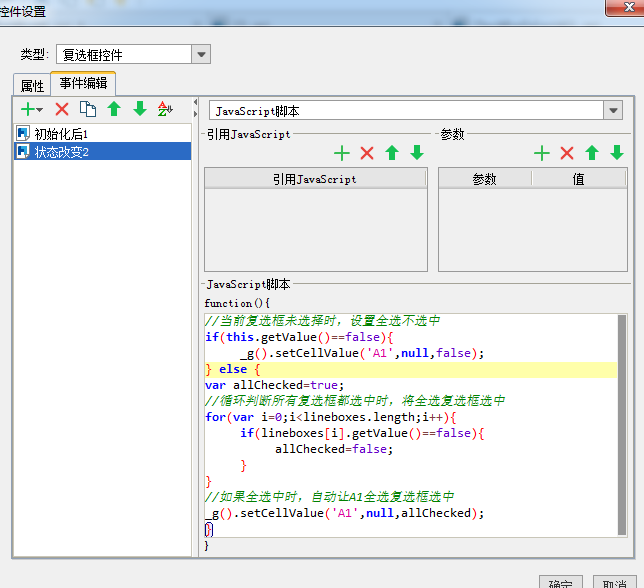
Task: Click the comment 当前复选框未选择时
Action: point(322,321)
